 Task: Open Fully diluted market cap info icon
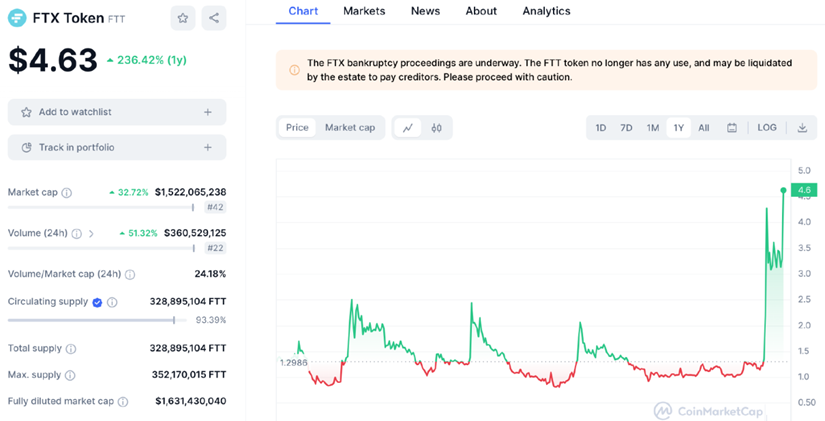tap(123, 402)
